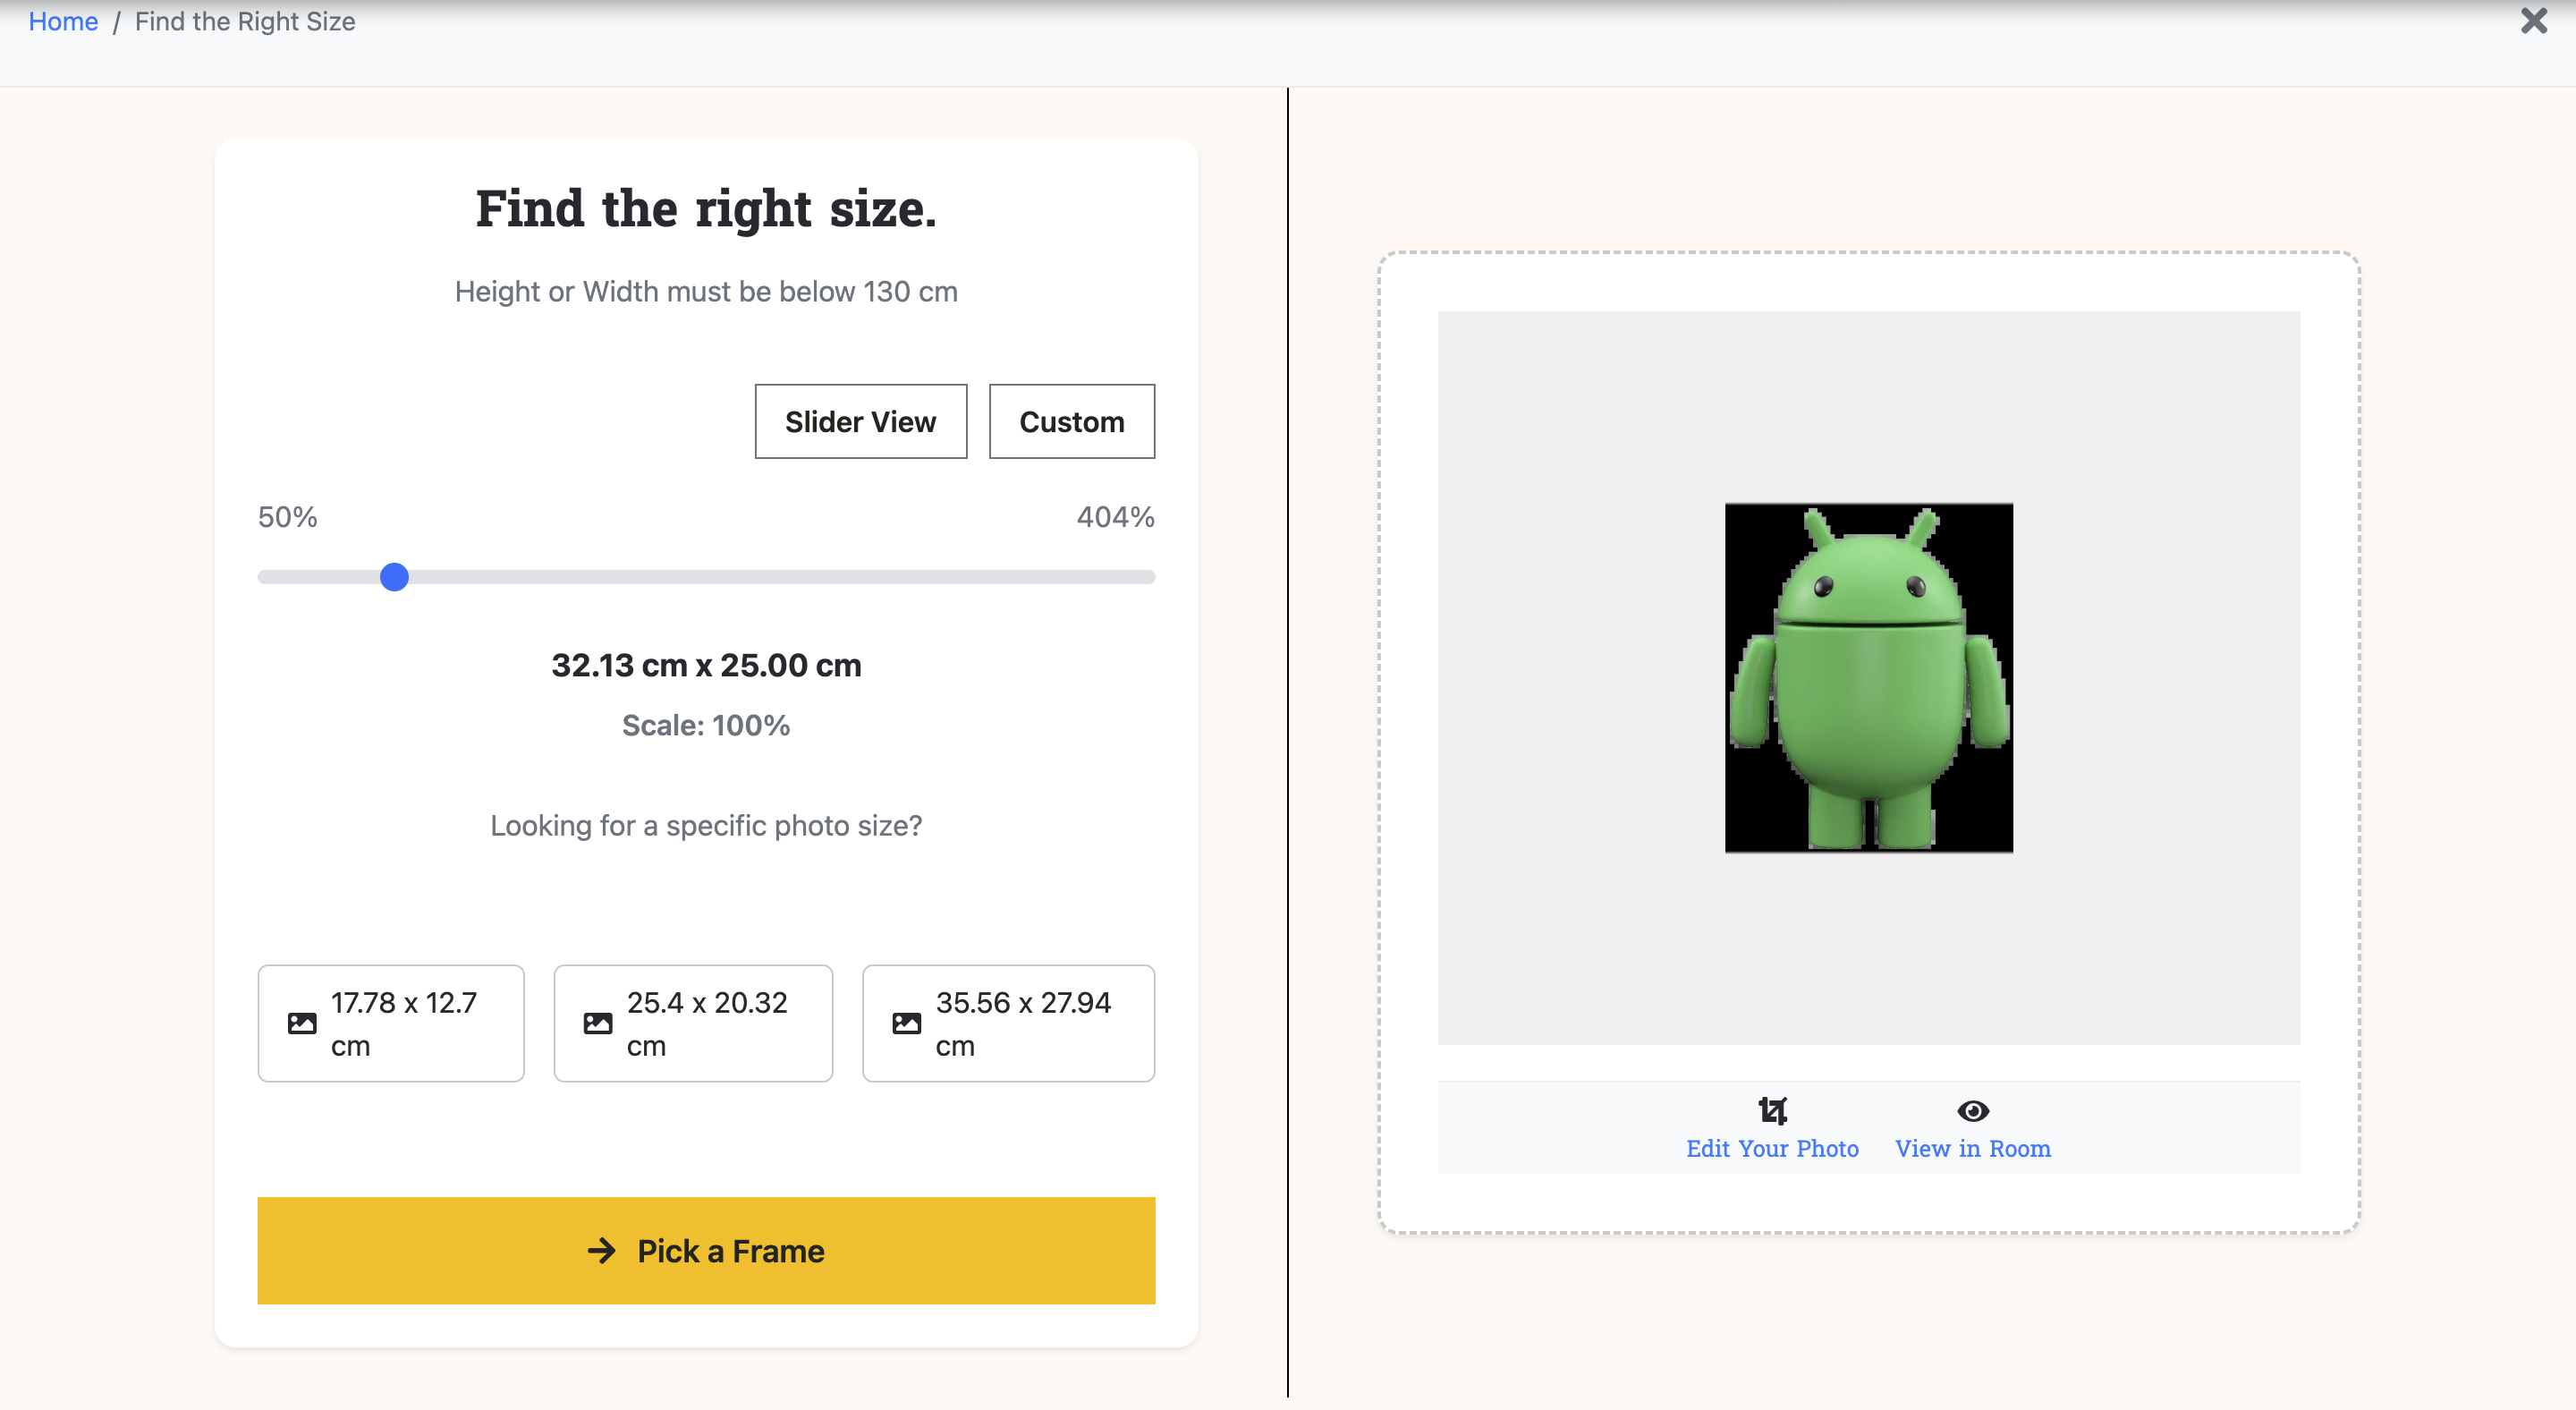
Task: Click the picture icon in 25.4 x 20.32 button
Action: pyautogui.click(x=598, y=1023)
